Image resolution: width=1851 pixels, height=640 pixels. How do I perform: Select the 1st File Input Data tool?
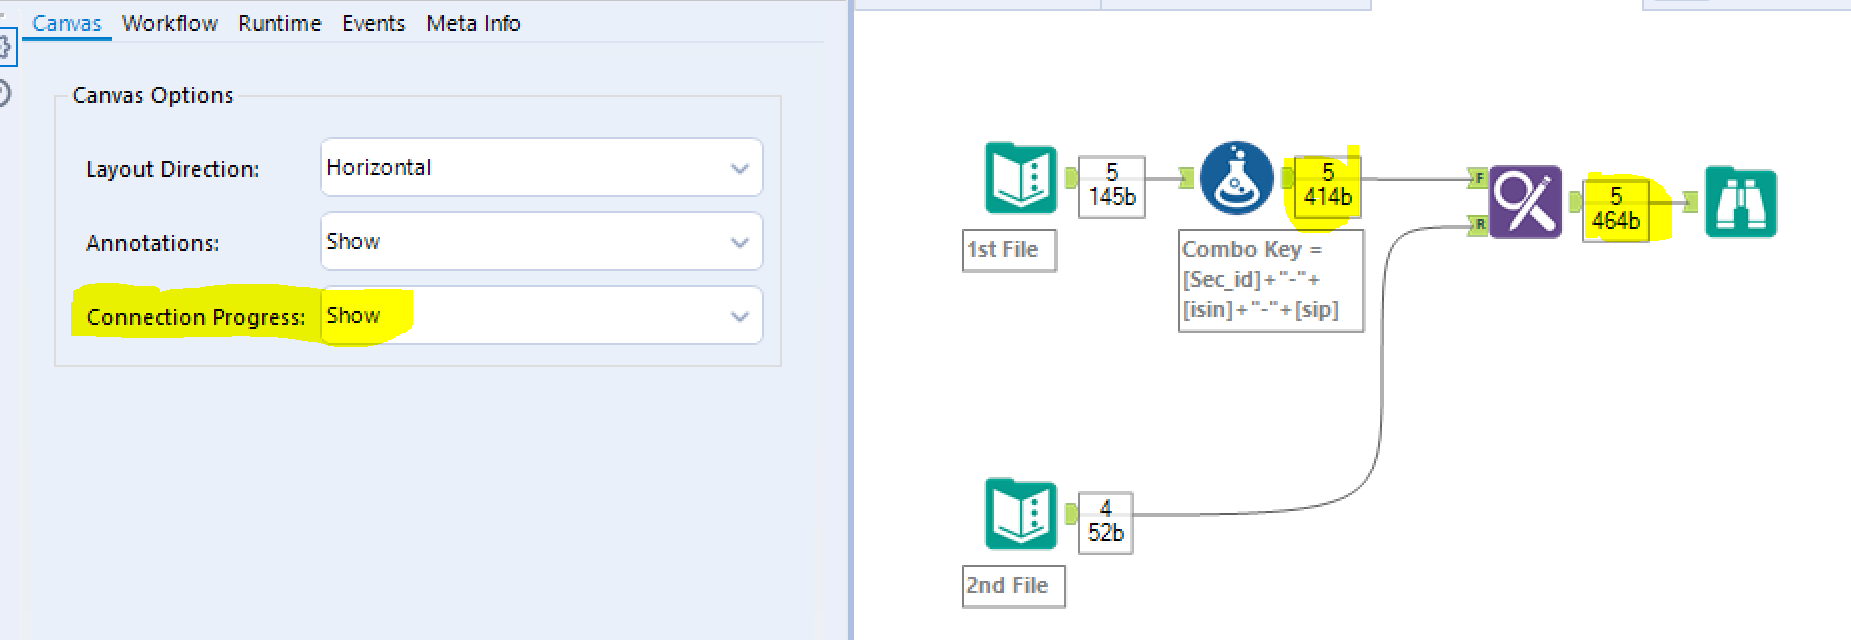coord(1020,179)
